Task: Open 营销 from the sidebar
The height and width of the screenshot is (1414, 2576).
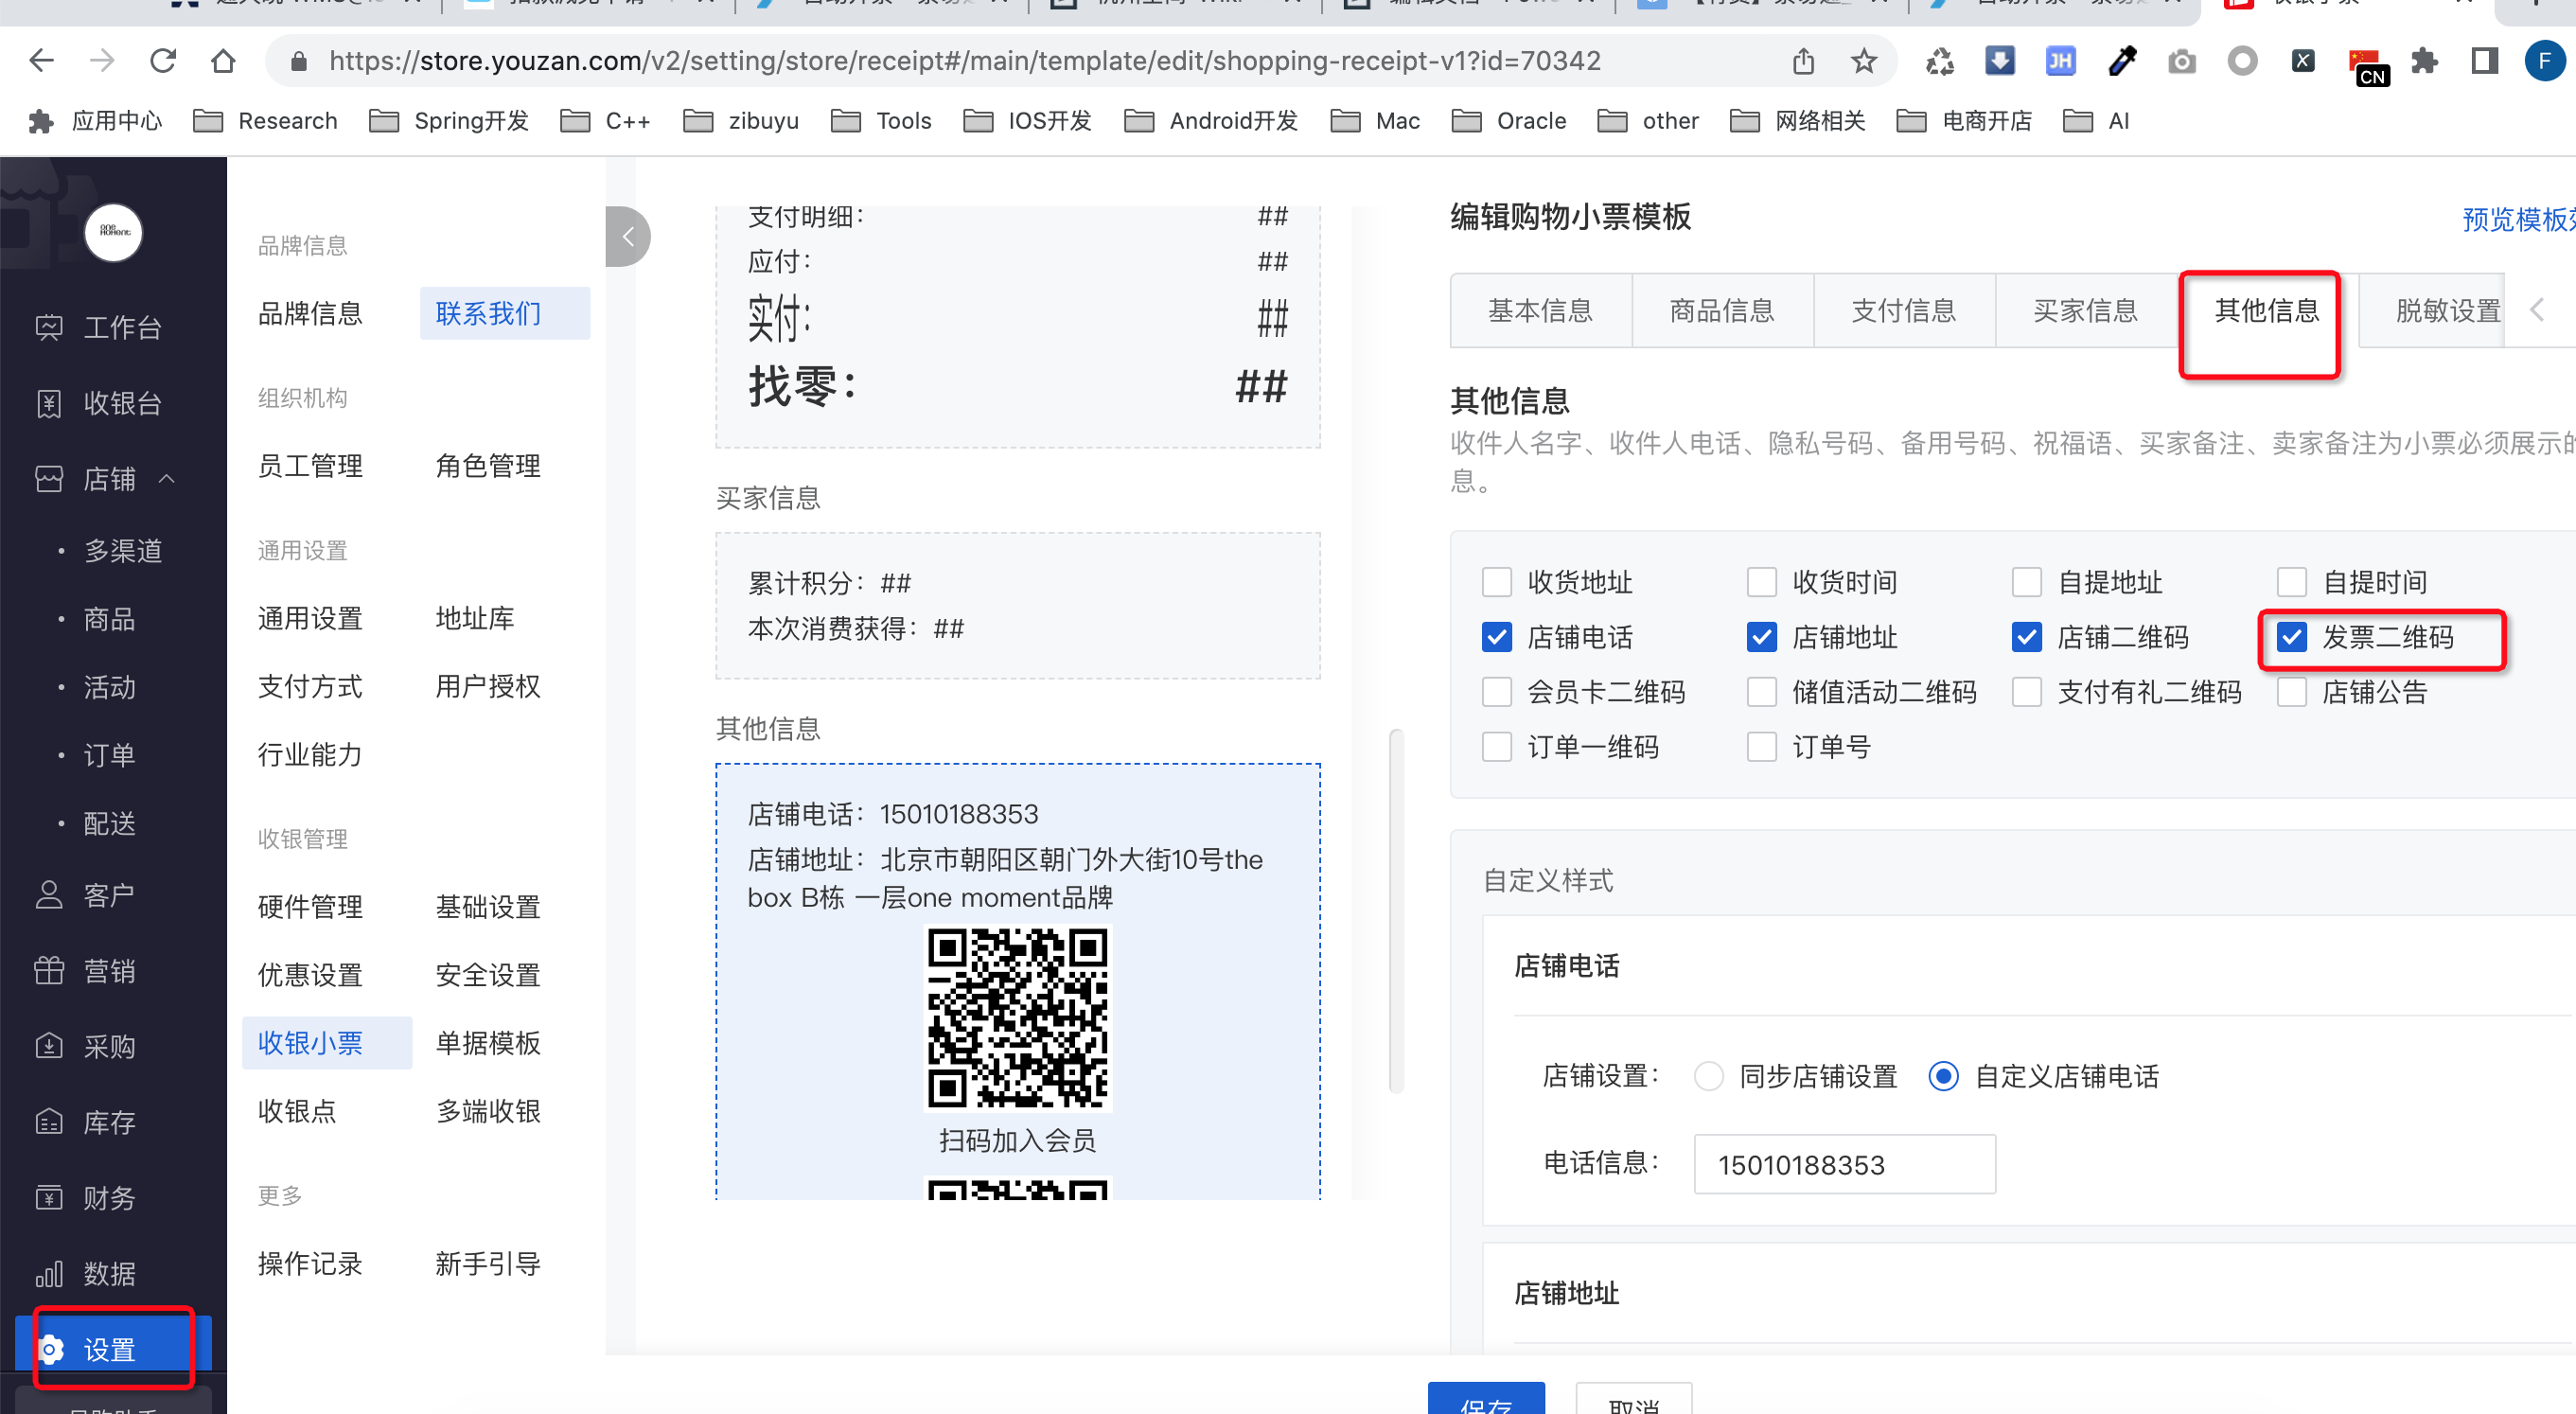Action: pos(108,970)
